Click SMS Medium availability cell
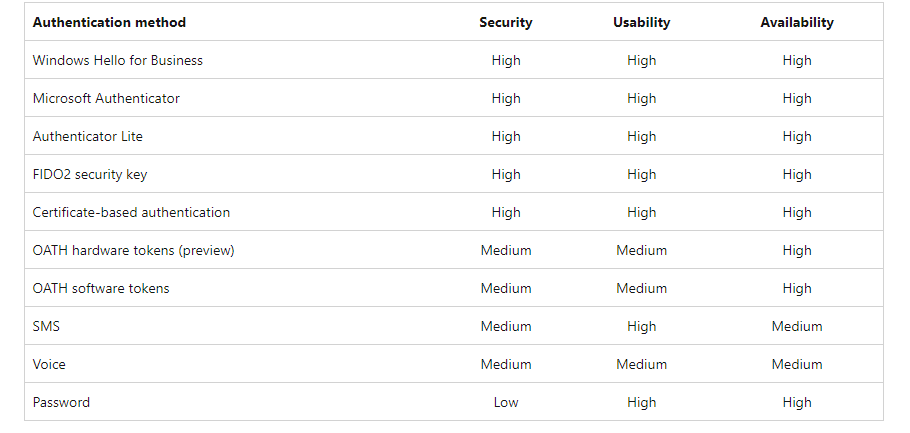The width and height of the screenshot is (910, 433). coord(797,326)
